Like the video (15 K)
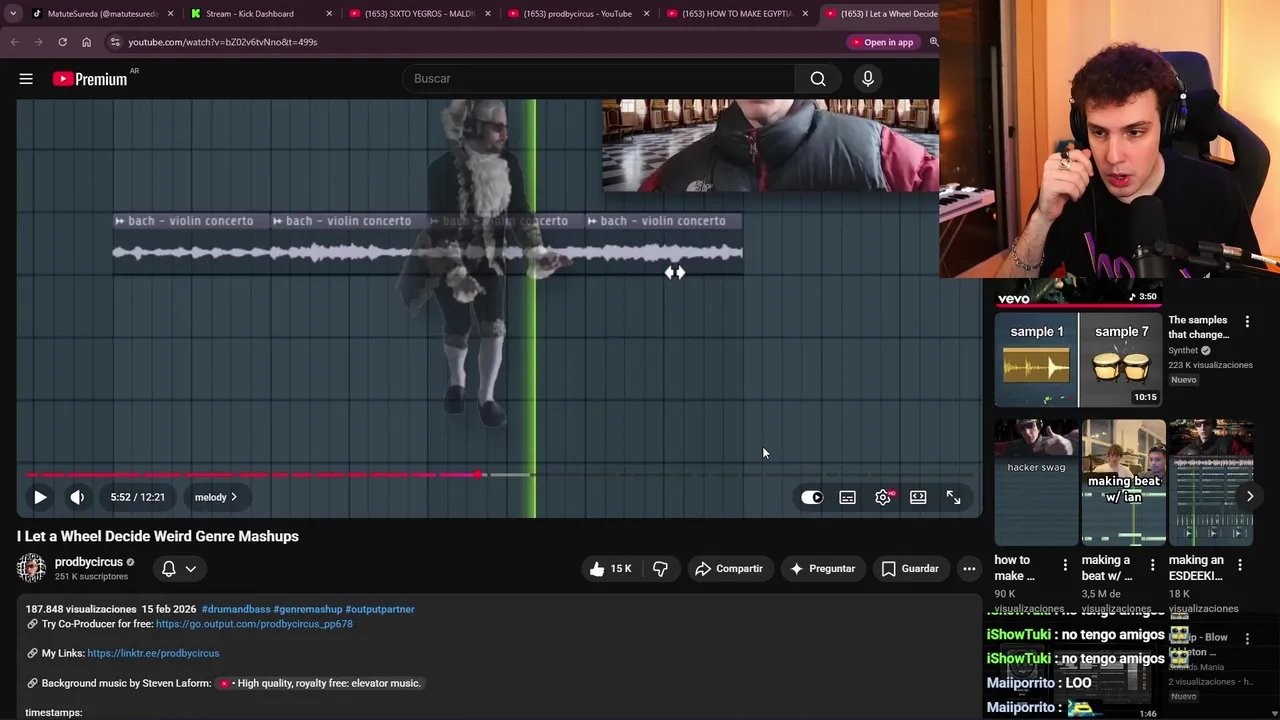The height and width of the screenshot is (720, 1280). (610, 569)
